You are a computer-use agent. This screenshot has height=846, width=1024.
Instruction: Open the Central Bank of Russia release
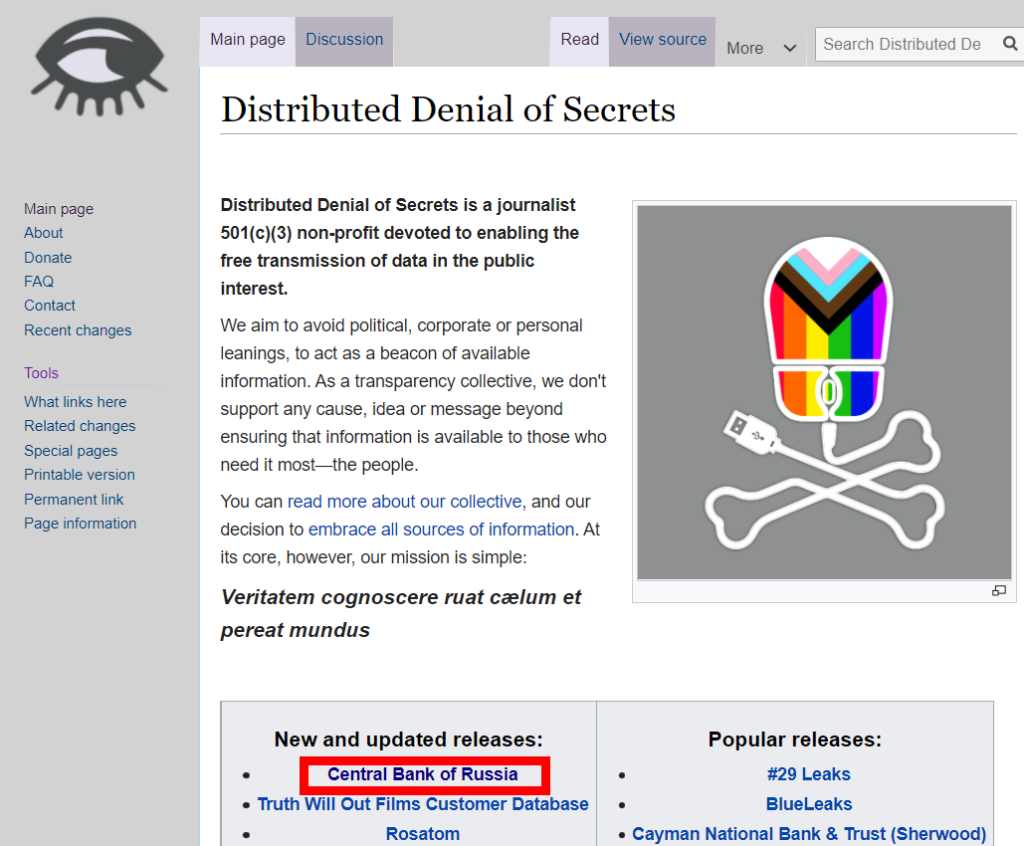(x=422, y=774)
